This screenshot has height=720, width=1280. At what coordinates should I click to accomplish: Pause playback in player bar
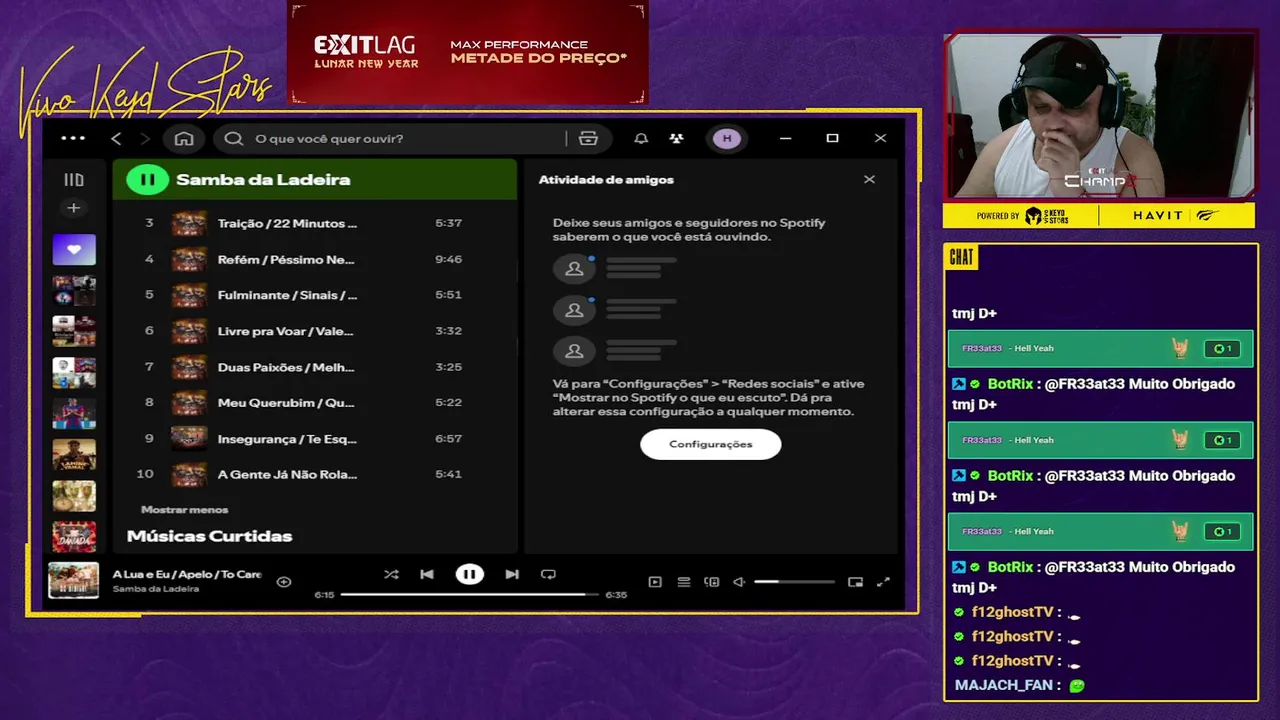(x=469, y=574)
